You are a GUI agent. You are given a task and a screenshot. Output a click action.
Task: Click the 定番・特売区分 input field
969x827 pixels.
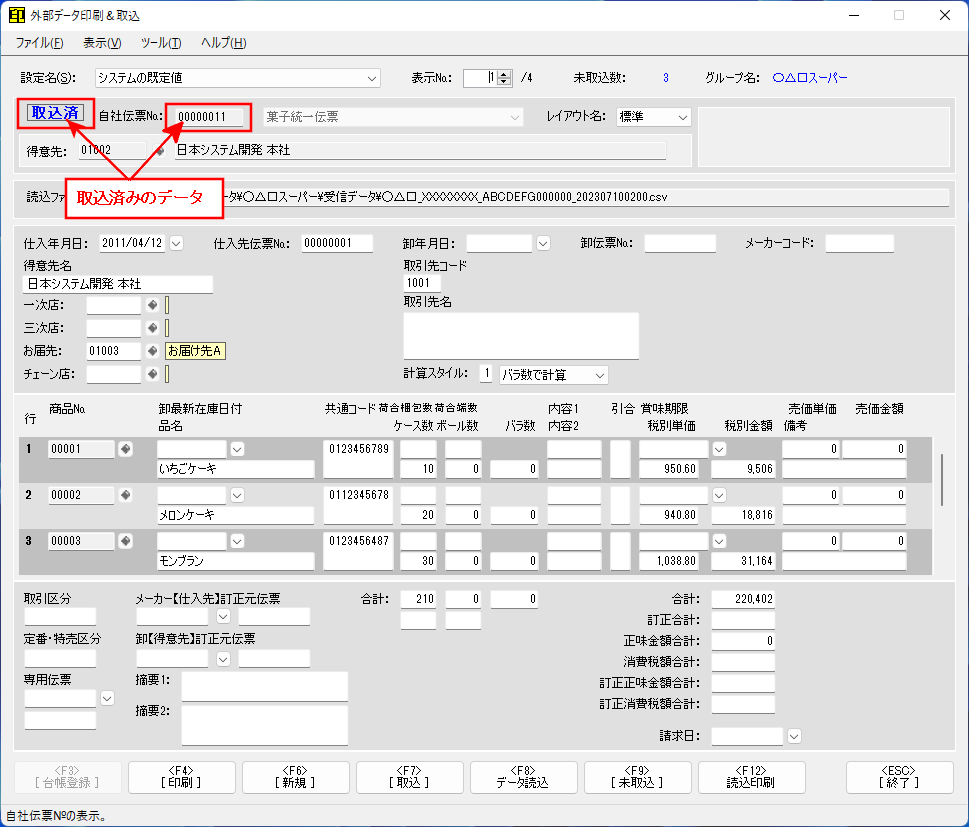(60, 658)
